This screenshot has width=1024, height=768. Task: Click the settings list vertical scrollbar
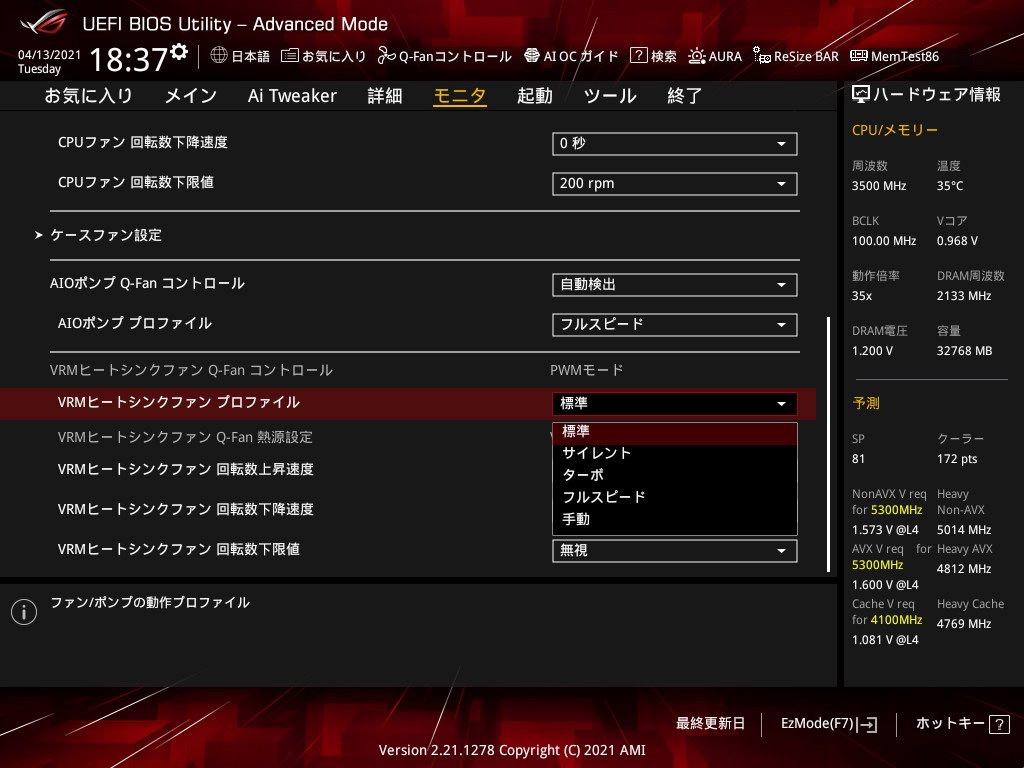tap(829, 444)
